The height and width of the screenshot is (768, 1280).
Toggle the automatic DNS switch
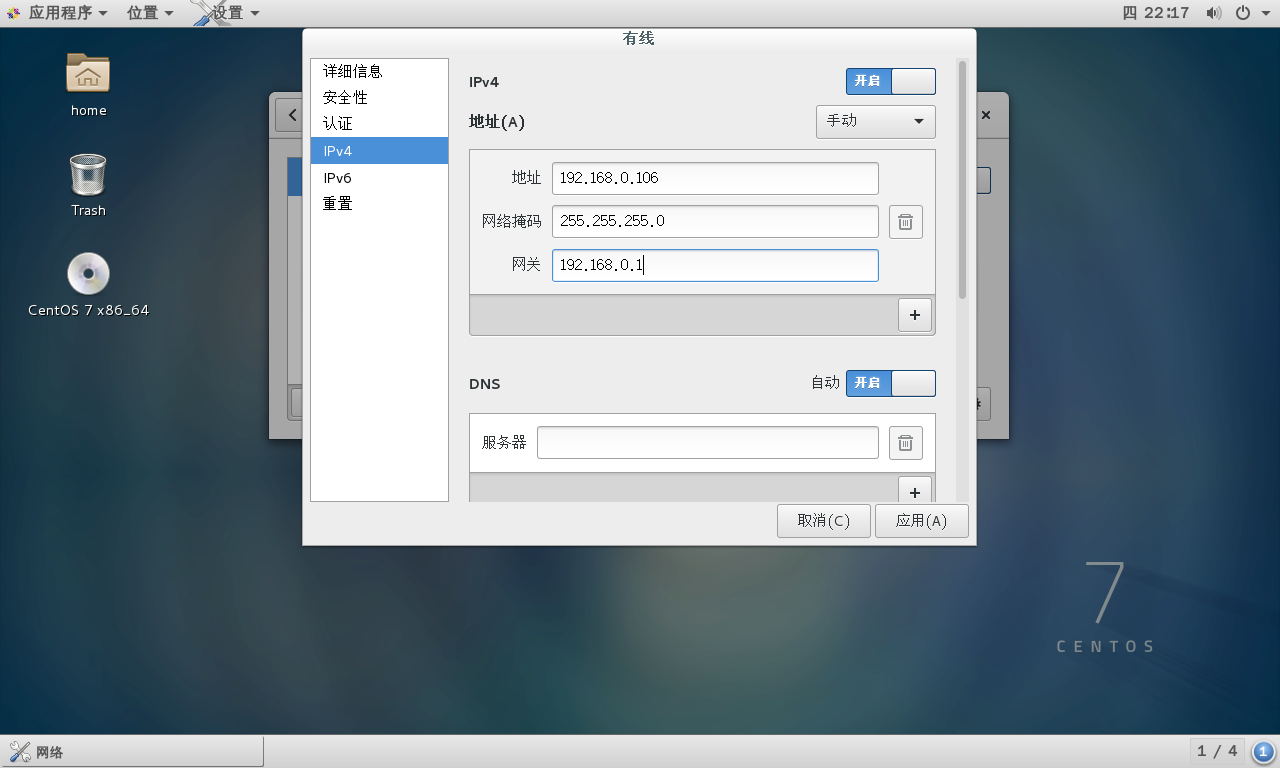(x=890, y=383)
